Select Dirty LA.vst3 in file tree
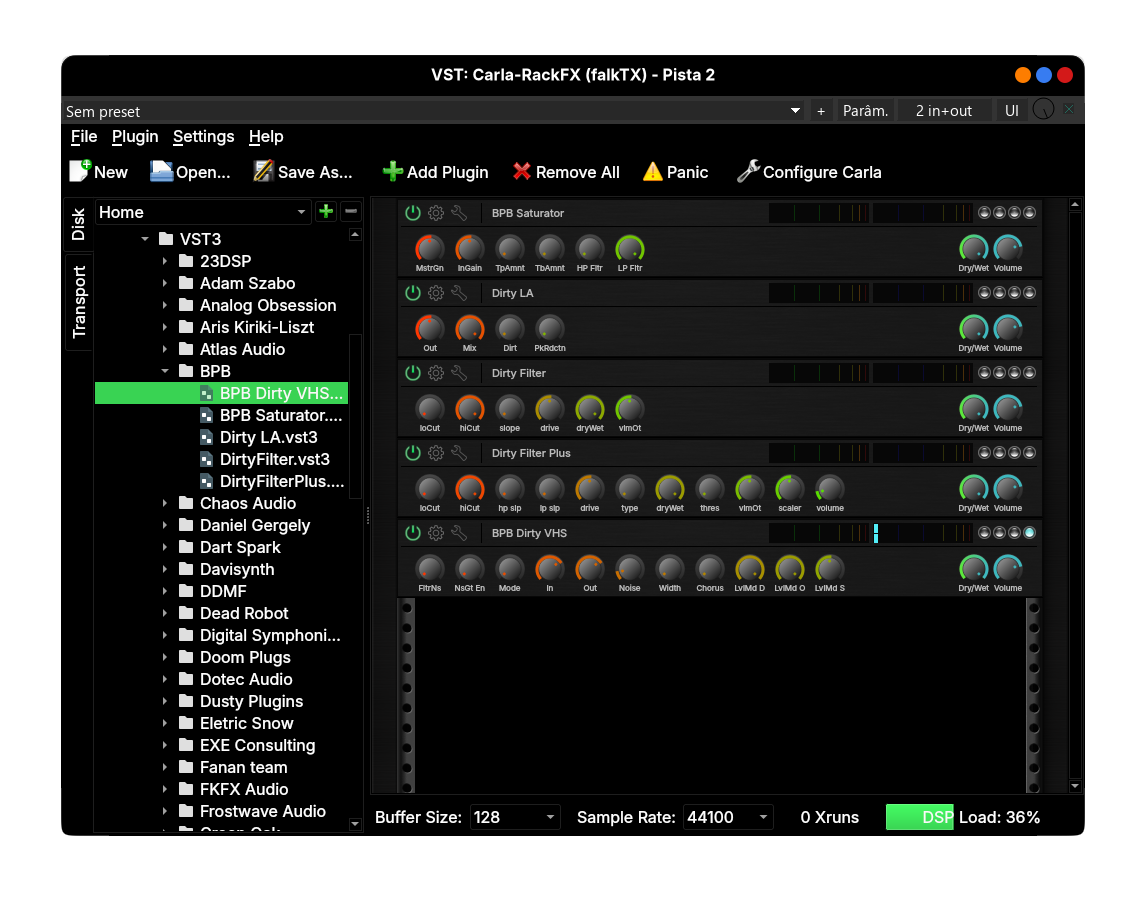Image resolution: width=1146 pixels, height=903 pixels. pos(268,437)
